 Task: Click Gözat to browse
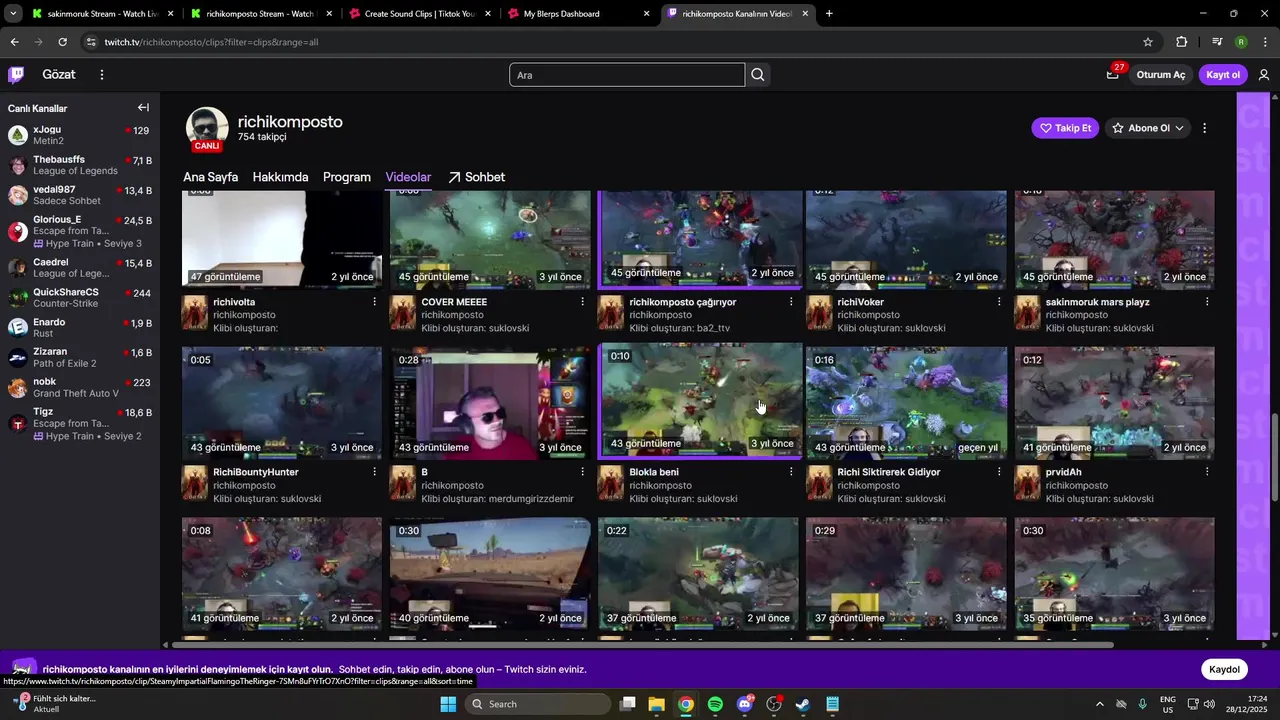pyautogui.click(x=59, y=75)
